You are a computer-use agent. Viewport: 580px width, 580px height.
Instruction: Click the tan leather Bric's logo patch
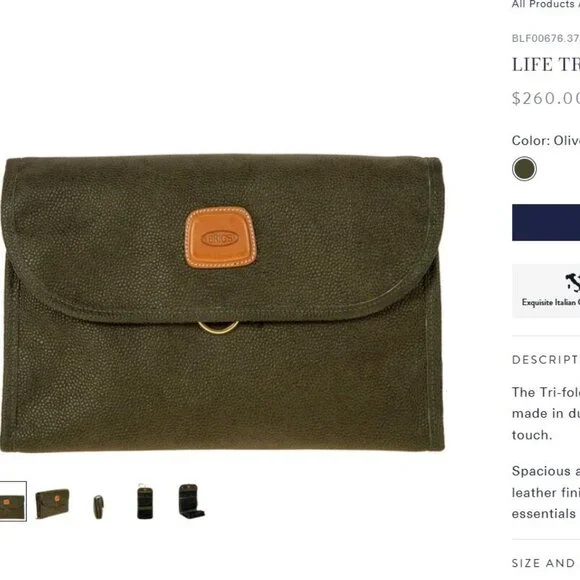220,237
